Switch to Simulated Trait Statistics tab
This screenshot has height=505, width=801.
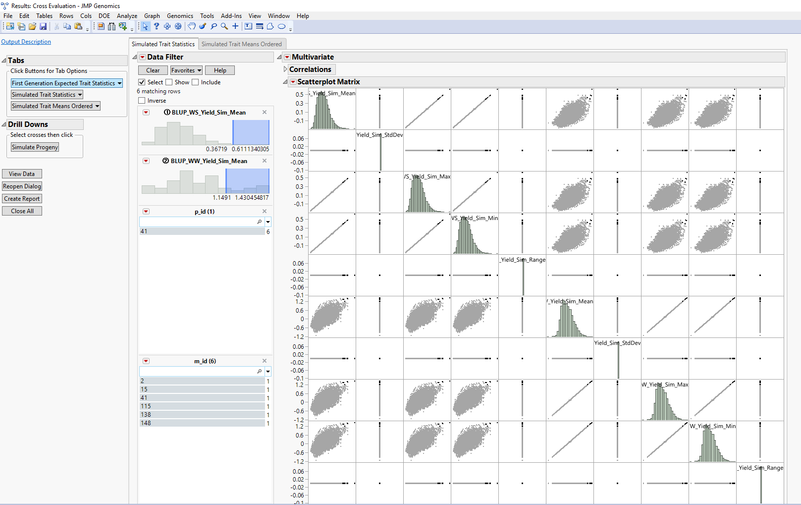coord(163,44)
